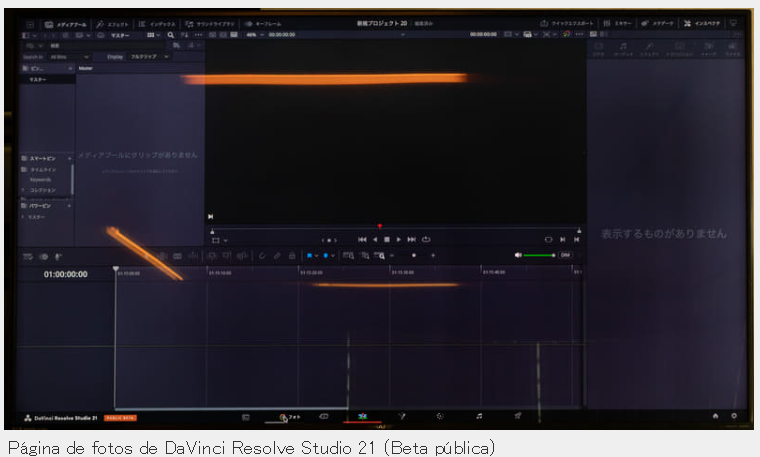The width and height of the screenshot is (760, 457).
Task: Toggle the Metadata (メタデータ) panel
Action: (x=657, y=23)
